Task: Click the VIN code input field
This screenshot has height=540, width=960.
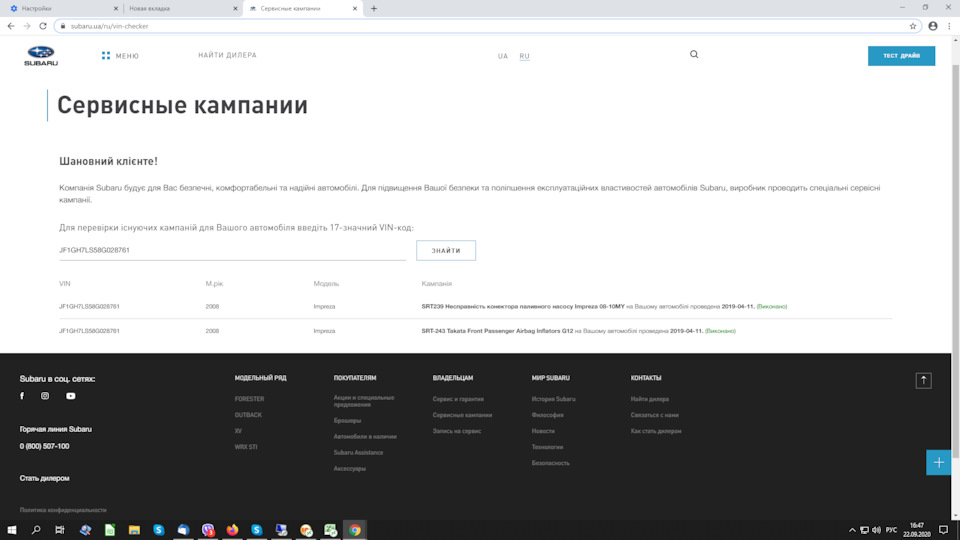Action: click(x=232, y=250)
